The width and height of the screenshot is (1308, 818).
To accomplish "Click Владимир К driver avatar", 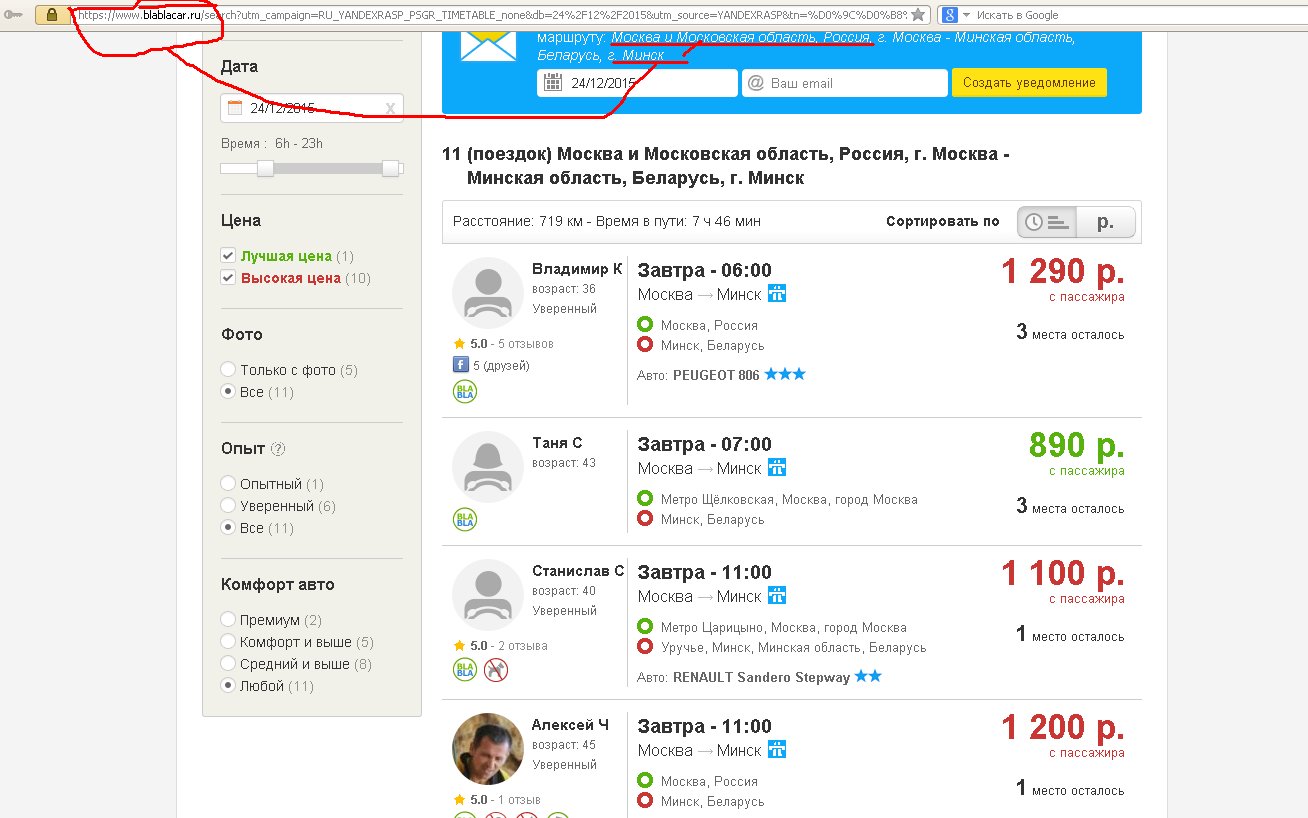I will point(488,293).
